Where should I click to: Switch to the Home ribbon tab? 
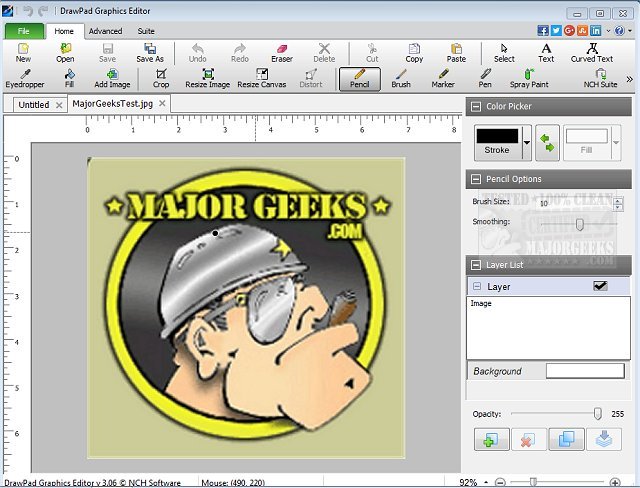[64, 31]
